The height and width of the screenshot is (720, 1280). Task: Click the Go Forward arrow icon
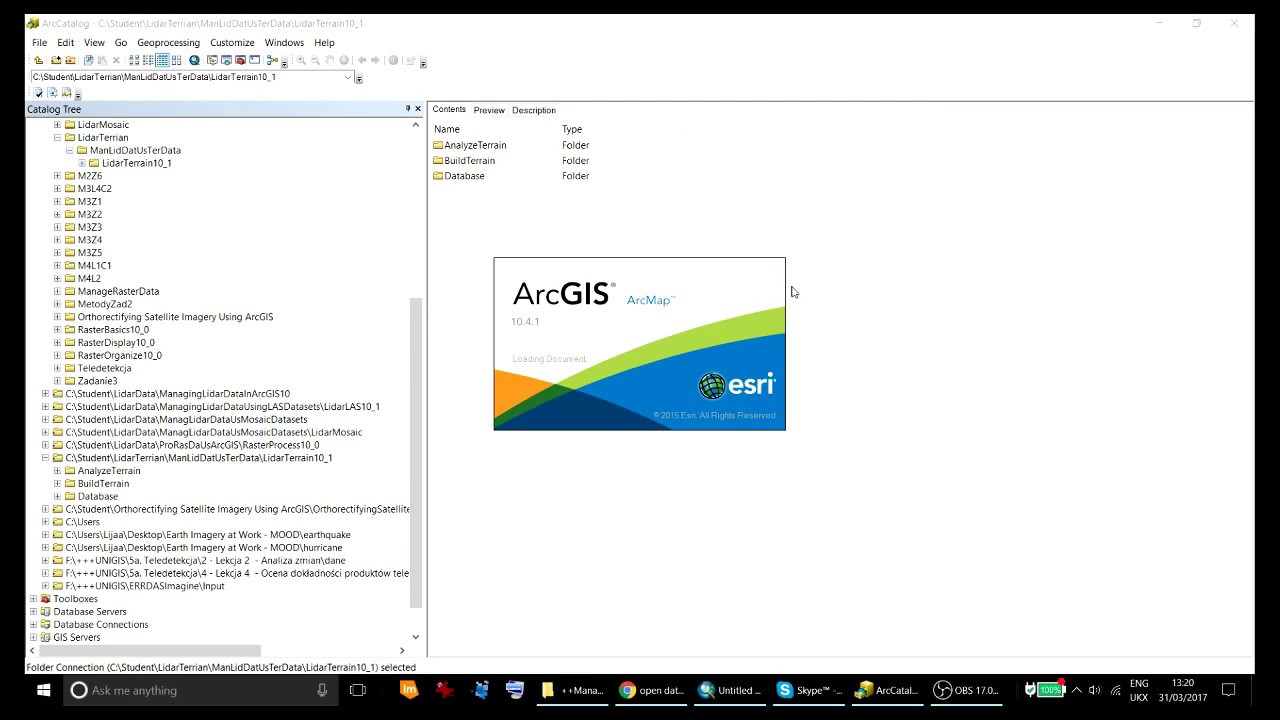click(x=375, y=61)
